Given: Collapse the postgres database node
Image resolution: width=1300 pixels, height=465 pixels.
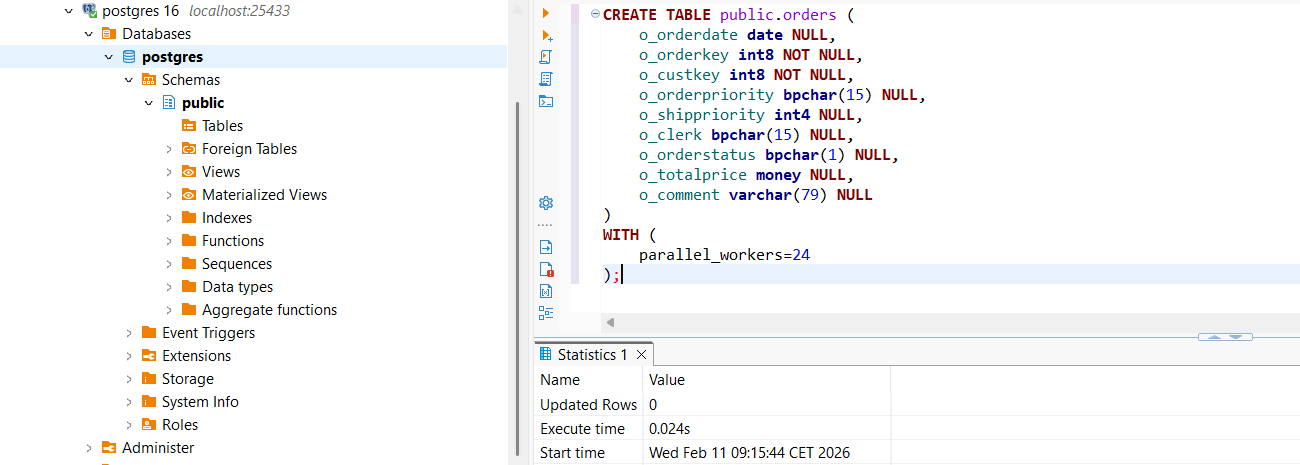Looking at the screenshot, I should point(109,57).
